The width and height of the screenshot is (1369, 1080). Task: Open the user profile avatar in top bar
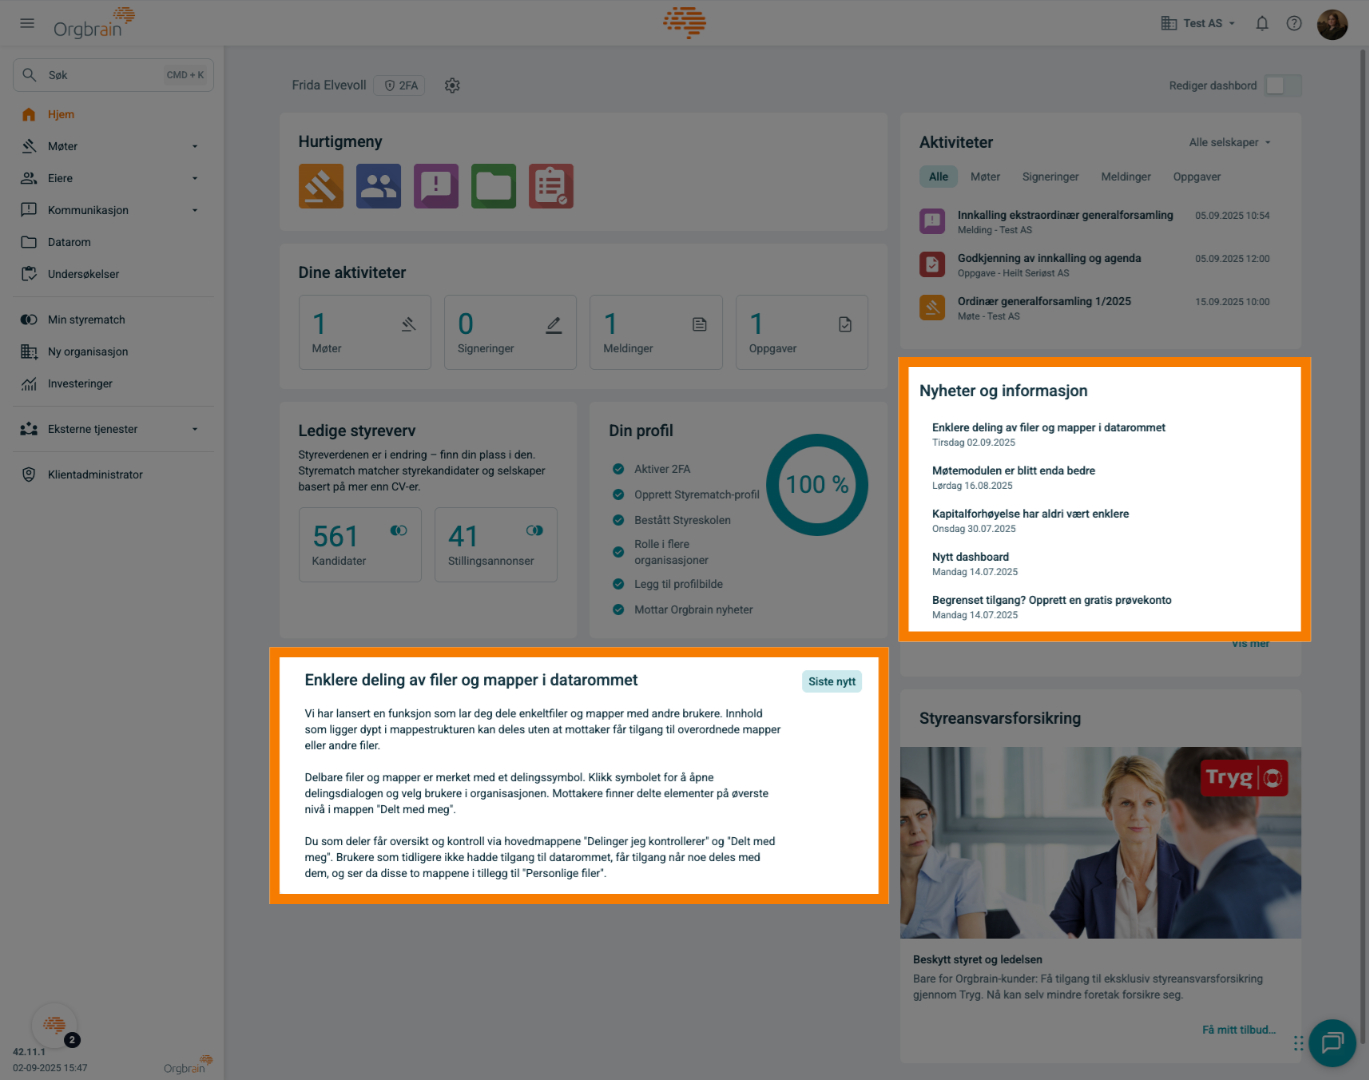tap(1332, 24)
